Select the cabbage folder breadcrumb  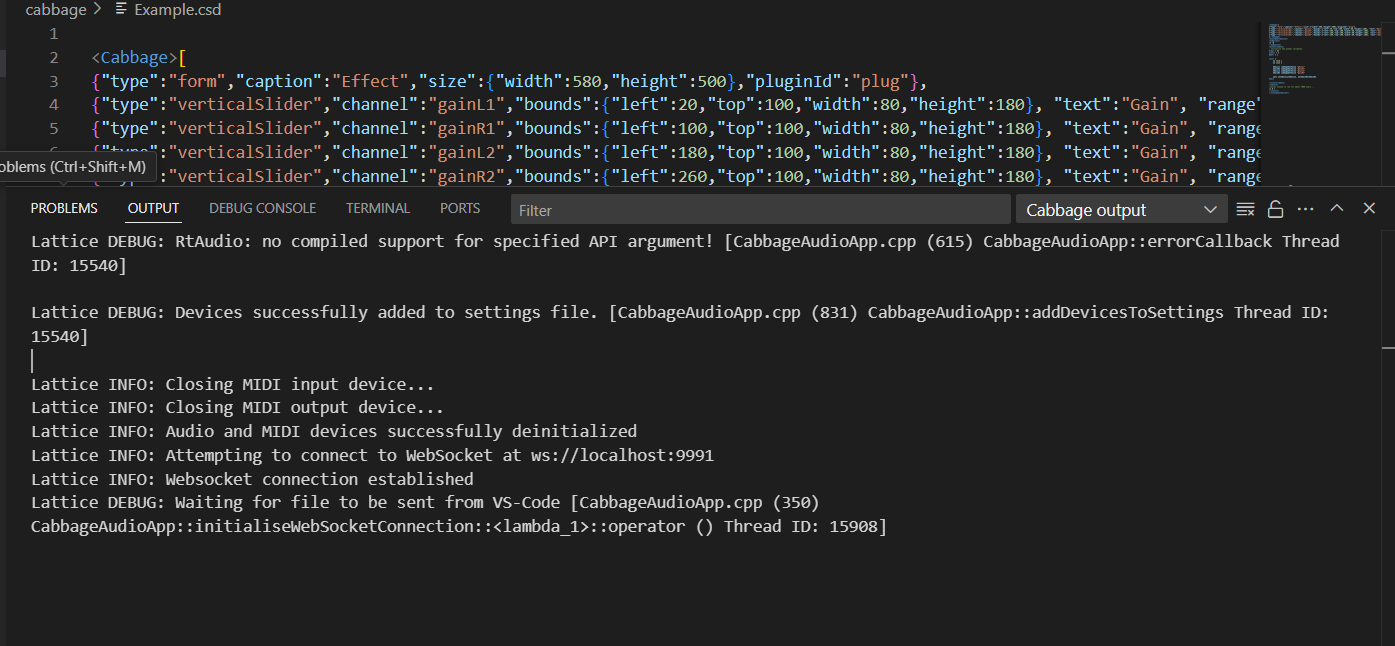55,10
